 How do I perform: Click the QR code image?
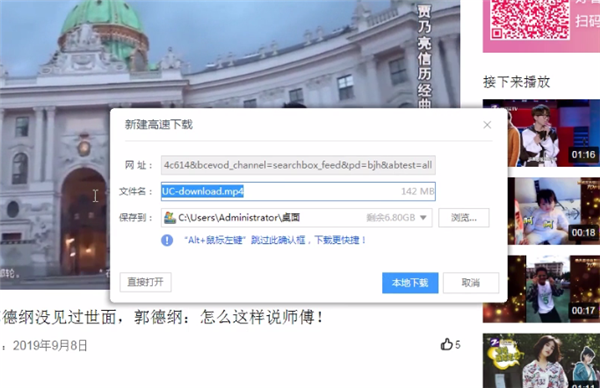(530, 19)
